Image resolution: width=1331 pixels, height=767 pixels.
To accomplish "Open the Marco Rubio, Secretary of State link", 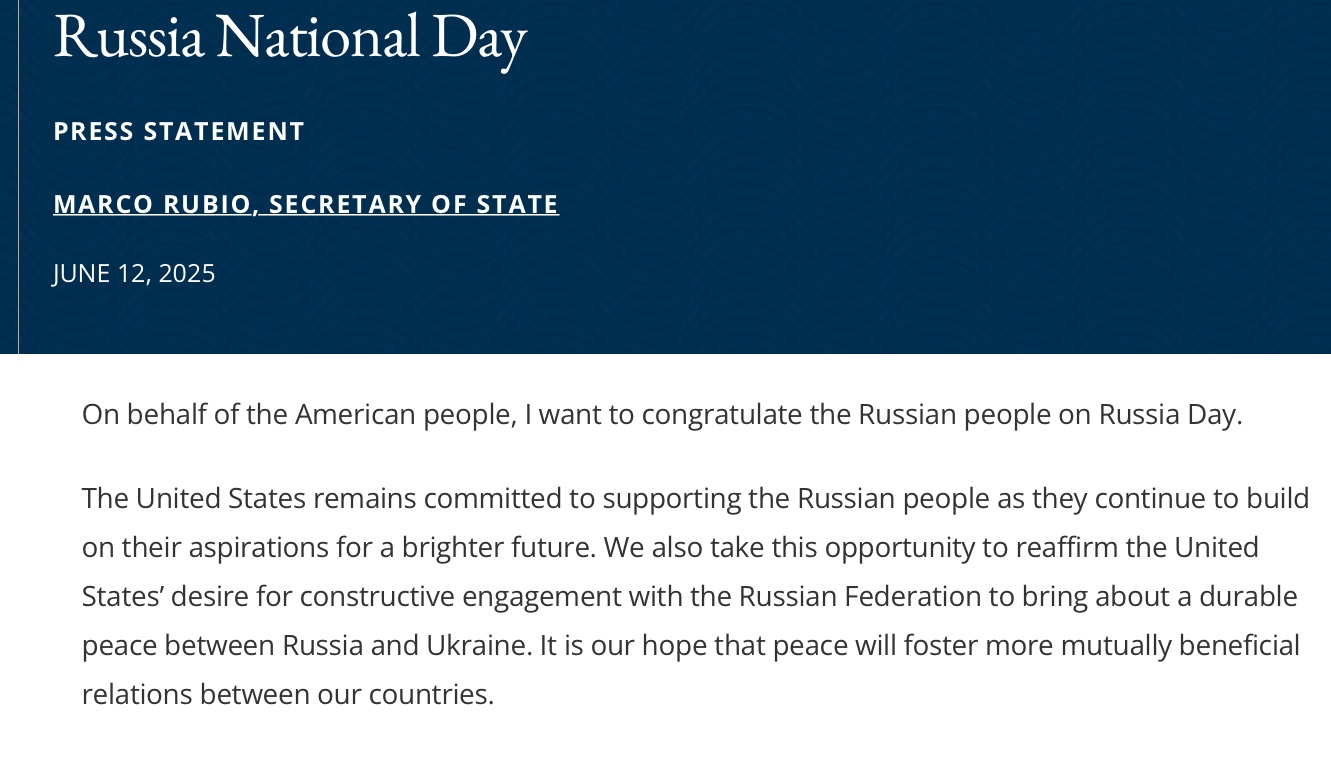I will (306, 204).
